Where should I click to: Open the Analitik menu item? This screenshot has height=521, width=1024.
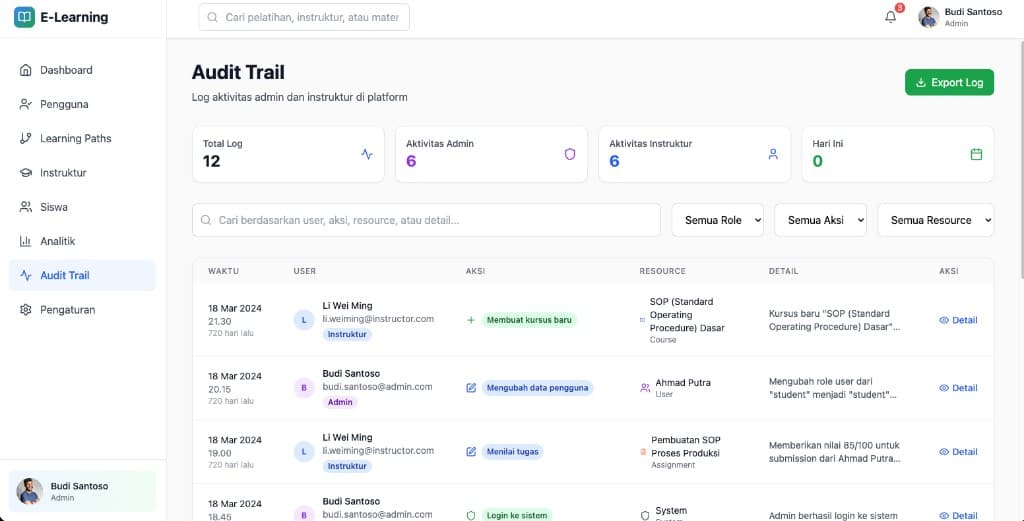point(82,242)
